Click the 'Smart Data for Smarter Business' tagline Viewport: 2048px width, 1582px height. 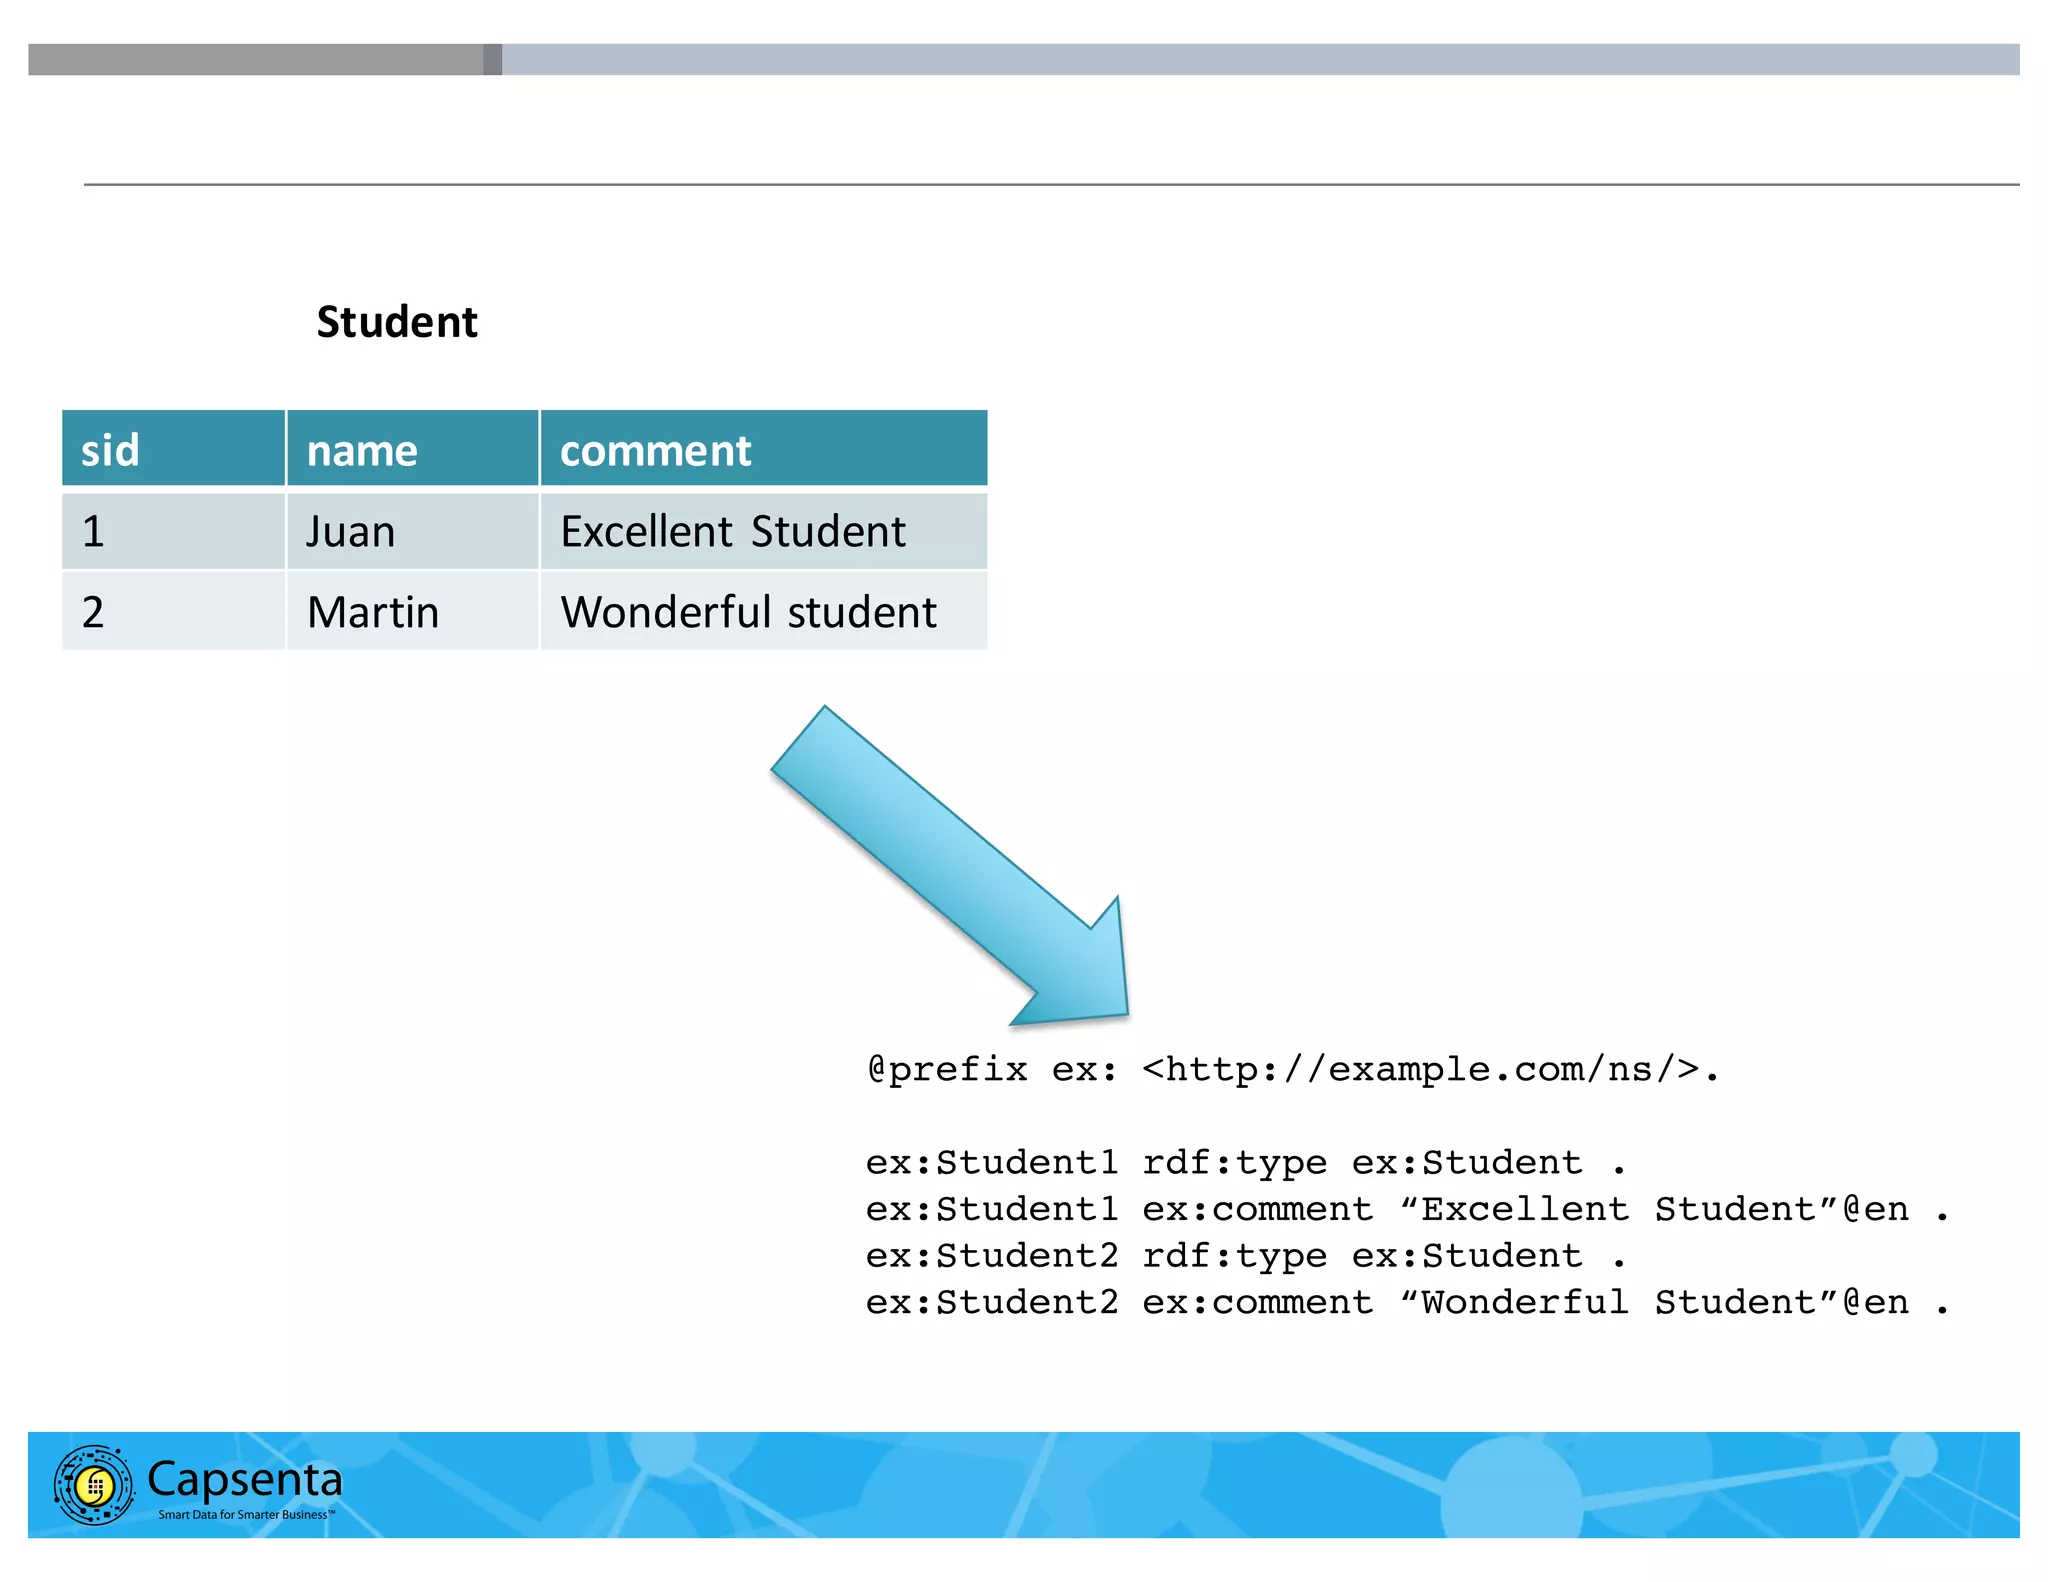coord(247,1515)
